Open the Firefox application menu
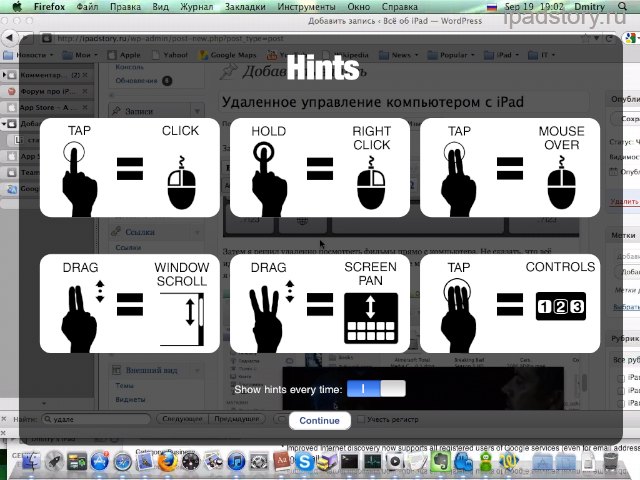This screenshot has height=480, width=640. click(49, 7)
